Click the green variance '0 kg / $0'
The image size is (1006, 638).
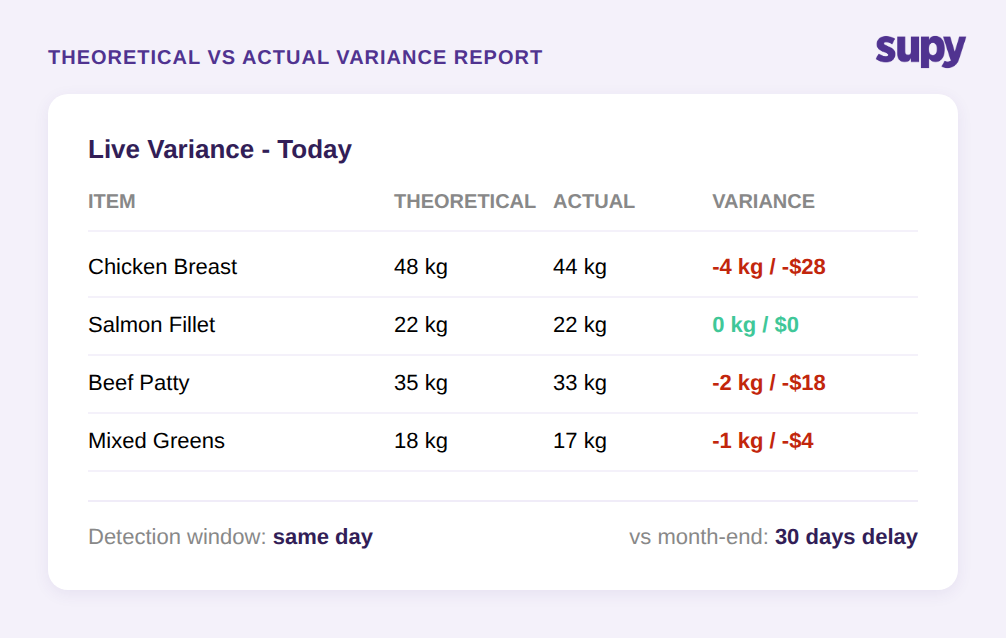pos(755,325)
